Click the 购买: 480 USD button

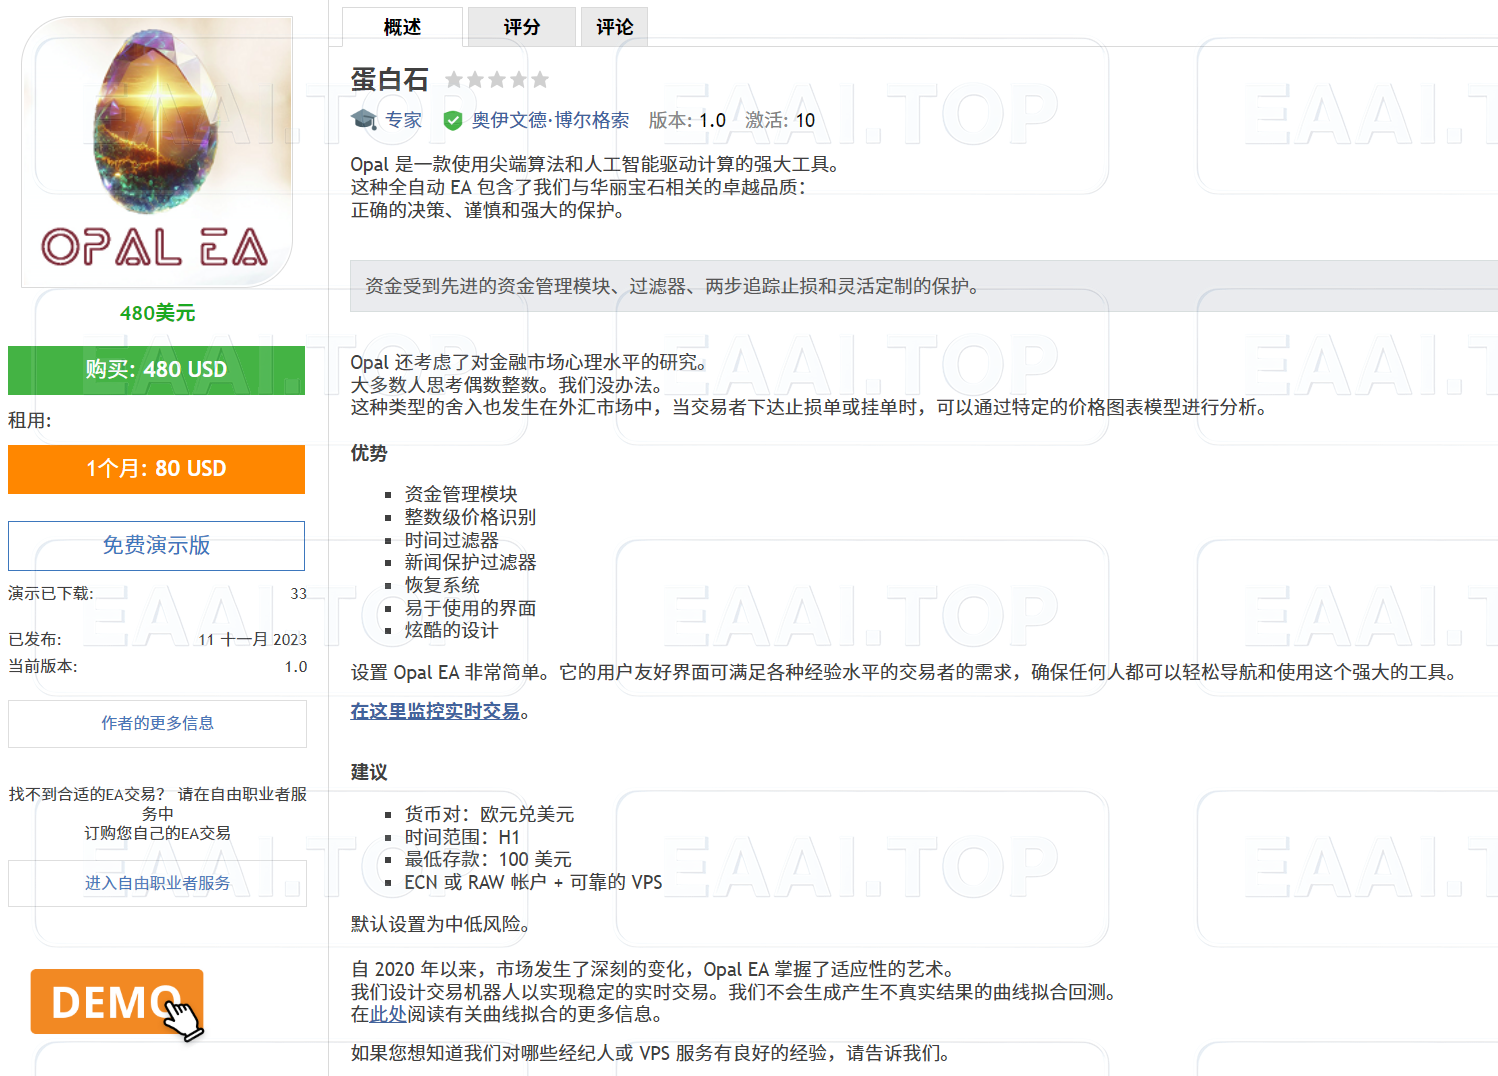pyautogui.click(x=156, y=369)
